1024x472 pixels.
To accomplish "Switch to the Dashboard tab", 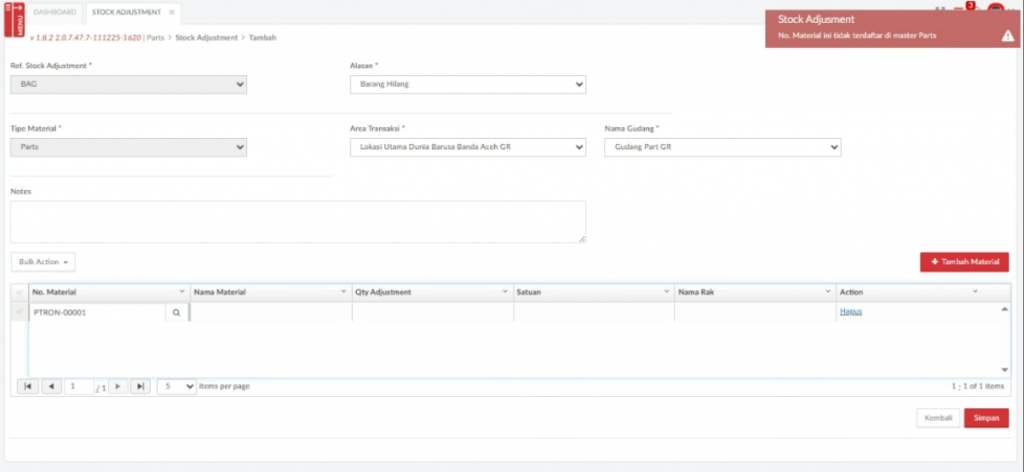I will (x=54, y=12).
